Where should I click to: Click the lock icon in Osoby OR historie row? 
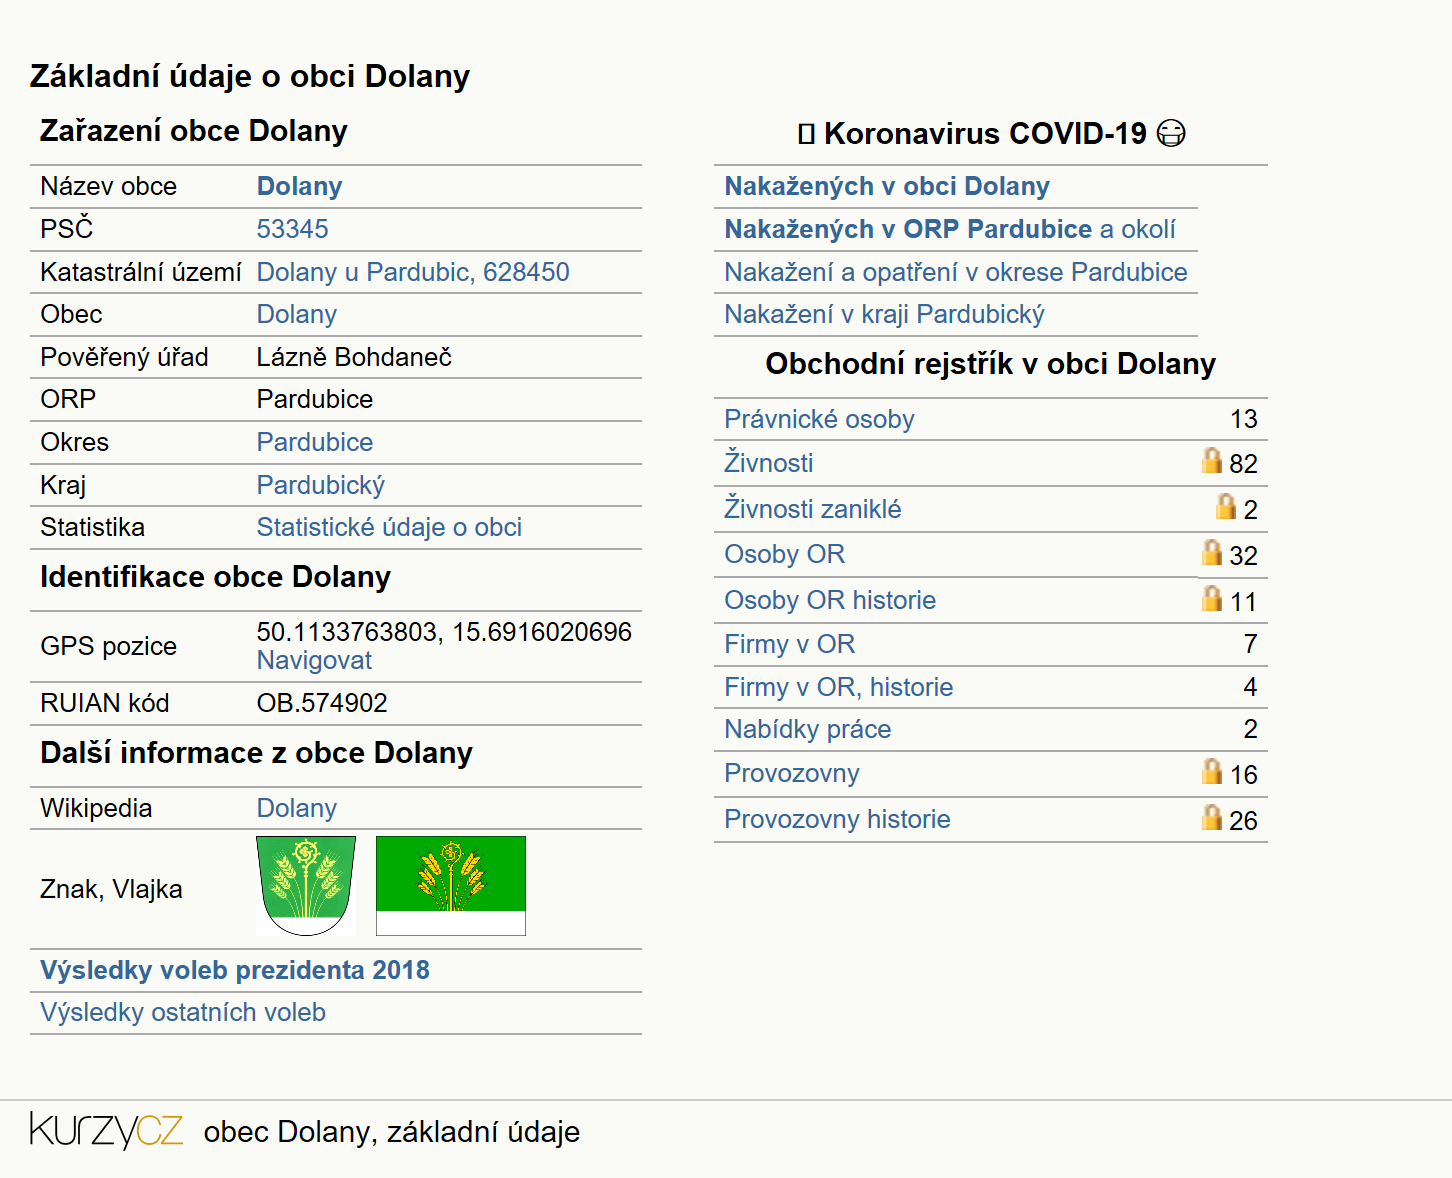(1212, 598)
